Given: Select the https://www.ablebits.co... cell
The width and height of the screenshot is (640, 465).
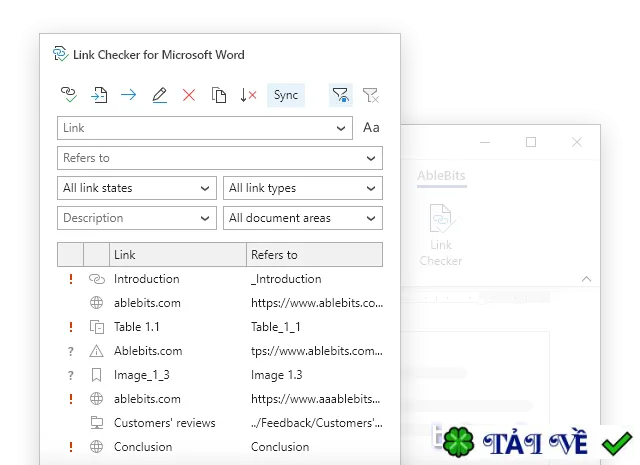Looking at the screenshot, I should point(317,303).
